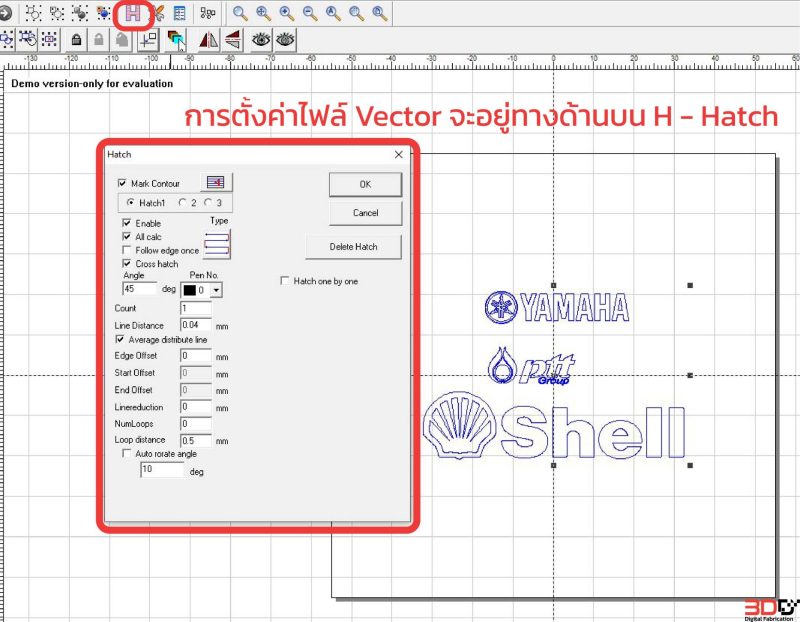The height and width of the screenshot is (622, 800).
Task: Click the Cancel button
Action: (365, 213)
